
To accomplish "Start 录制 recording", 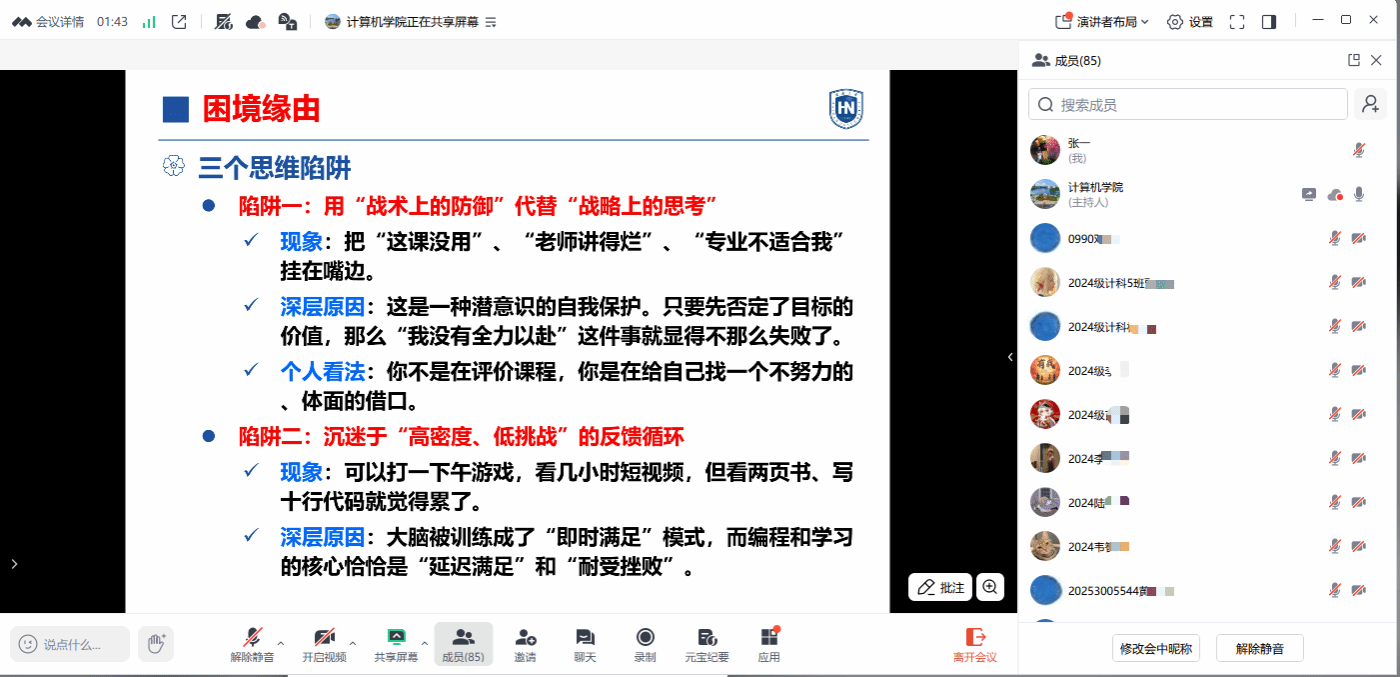I will tap(645, 643).
